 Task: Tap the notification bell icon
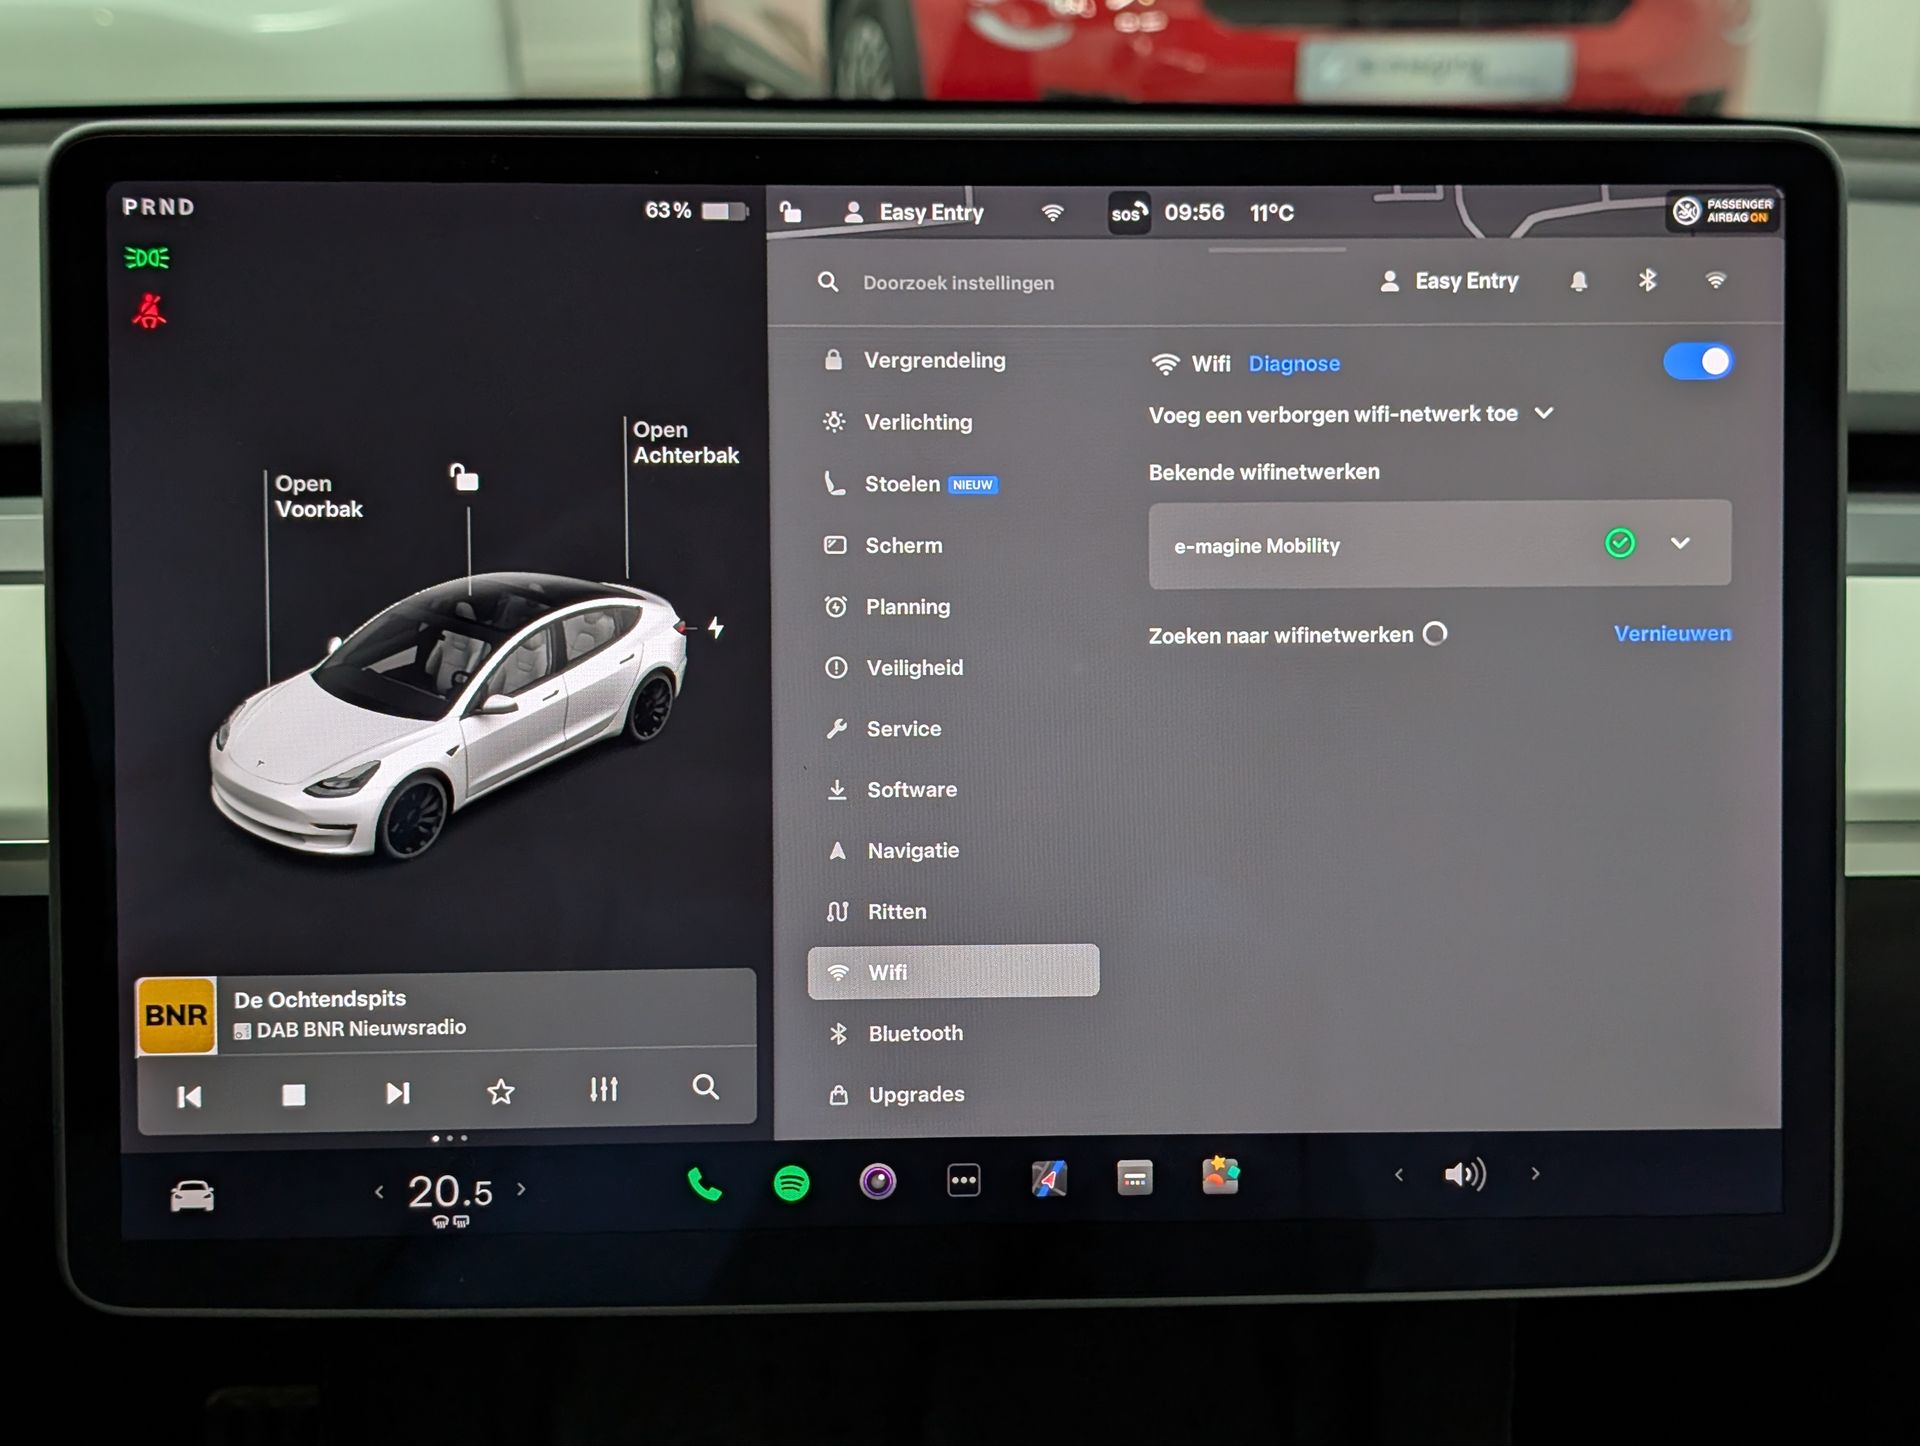click(x=1578, y=282)
